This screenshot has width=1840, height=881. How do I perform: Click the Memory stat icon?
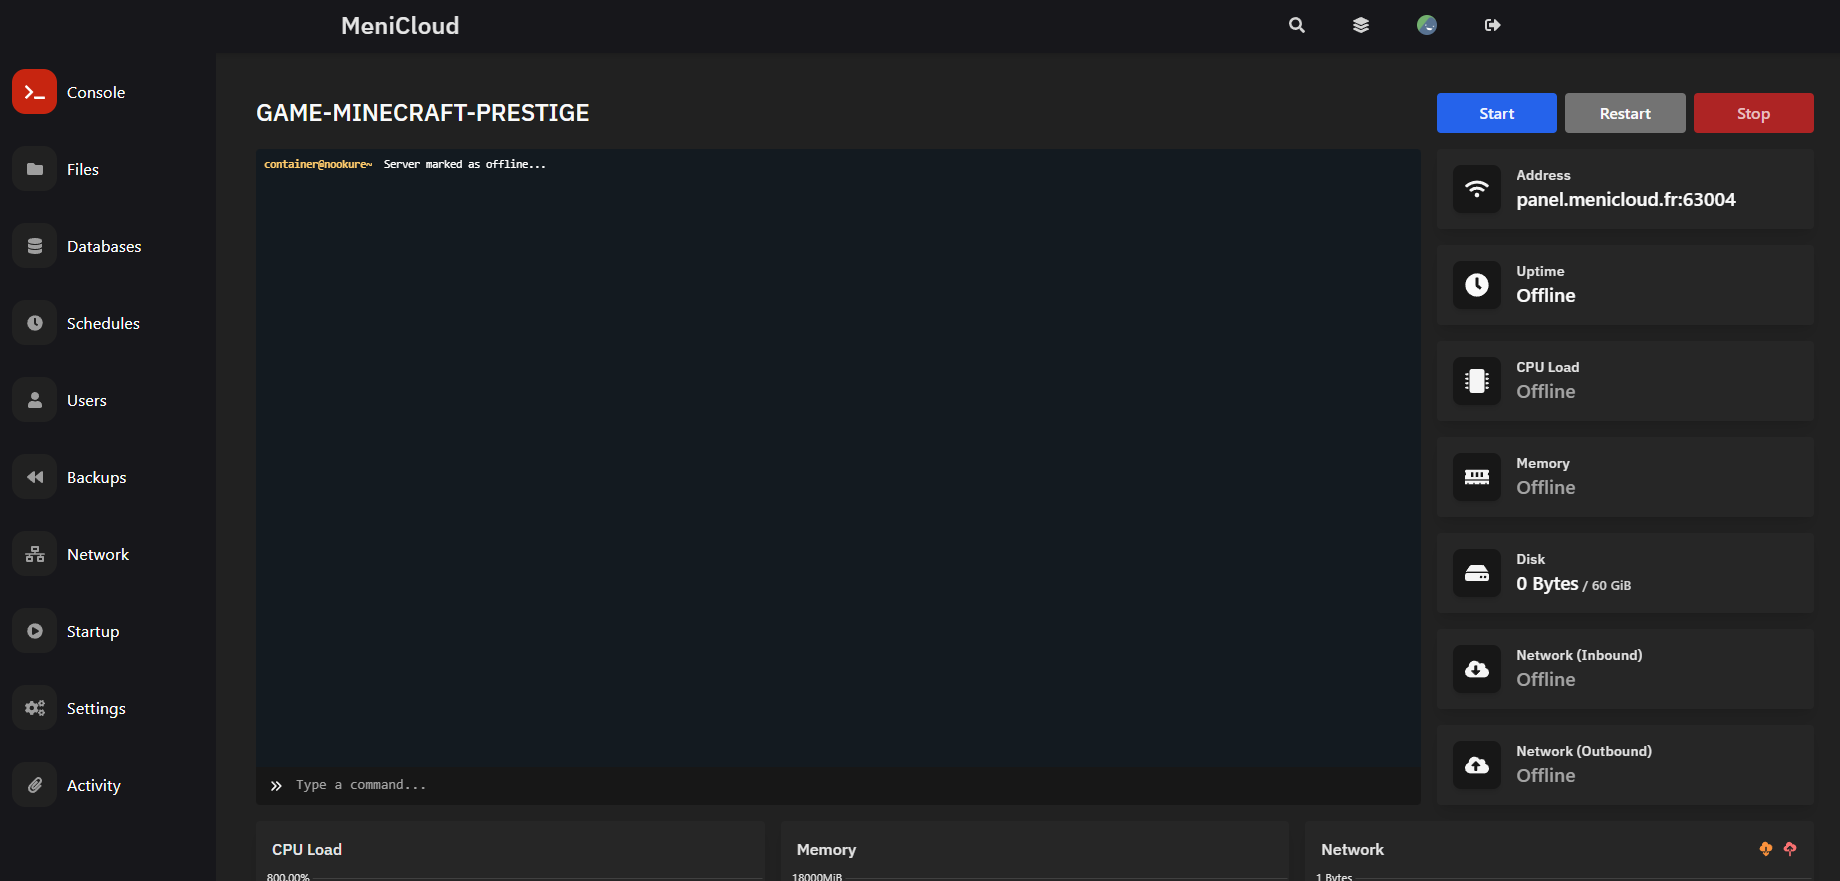[x=1477, y=477]
